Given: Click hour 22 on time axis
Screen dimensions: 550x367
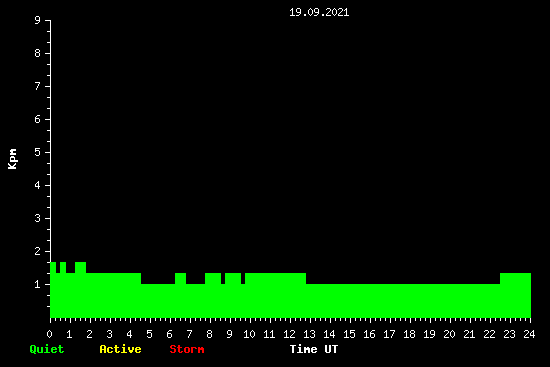Looking at the screenshot, I should (x=489, y=334).
